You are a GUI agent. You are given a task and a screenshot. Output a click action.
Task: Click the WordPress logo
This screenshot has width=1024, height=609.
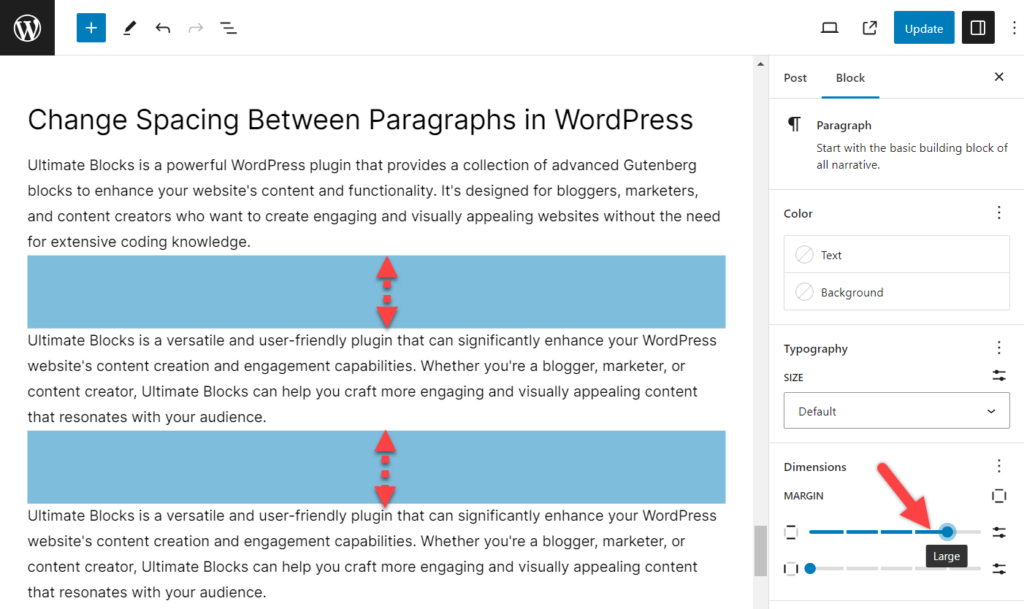tap(27, 27)
